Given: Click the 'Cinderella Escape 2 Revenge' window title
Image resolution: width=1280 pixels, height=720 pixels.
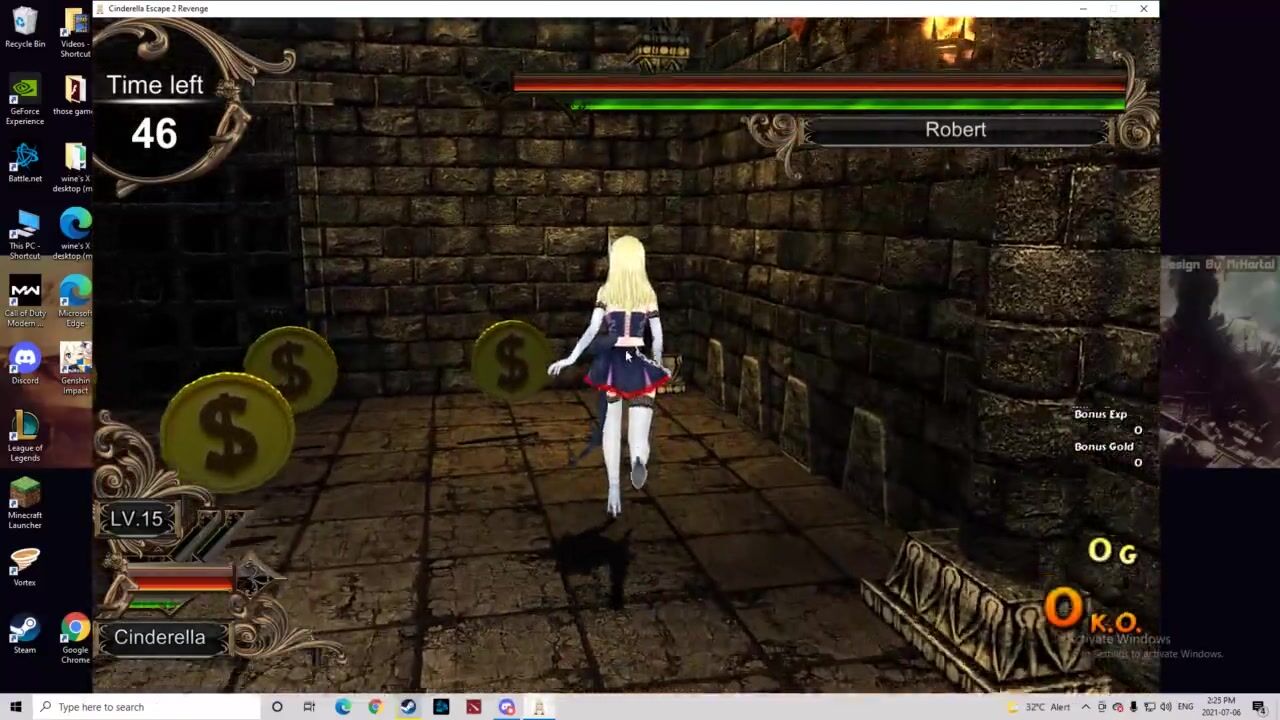Looking at the screenshot, I should click(158, 9).
